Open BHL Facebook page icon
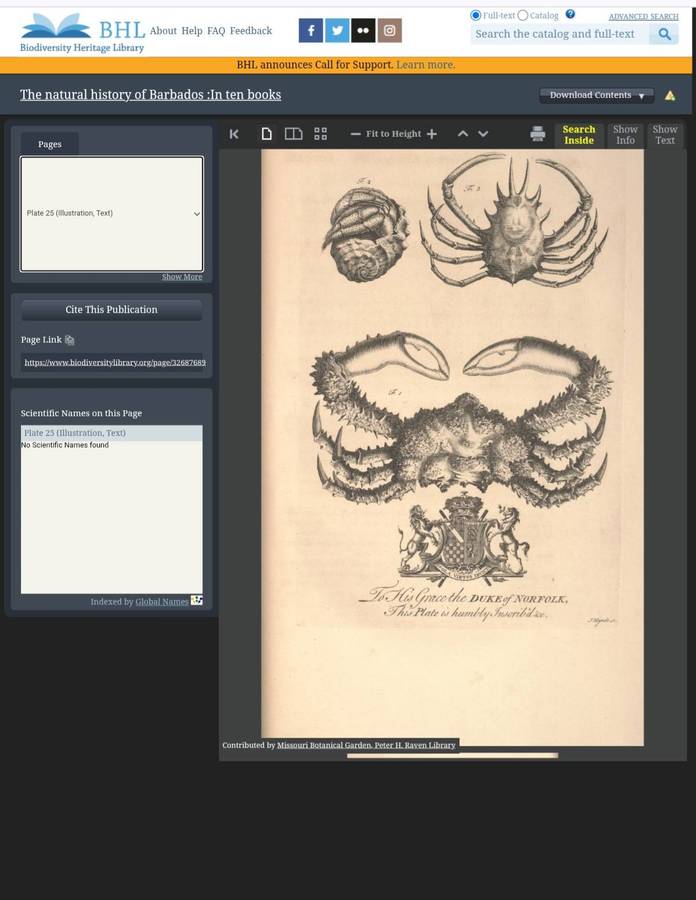The image size is (696, 900). tap(310, 31)
